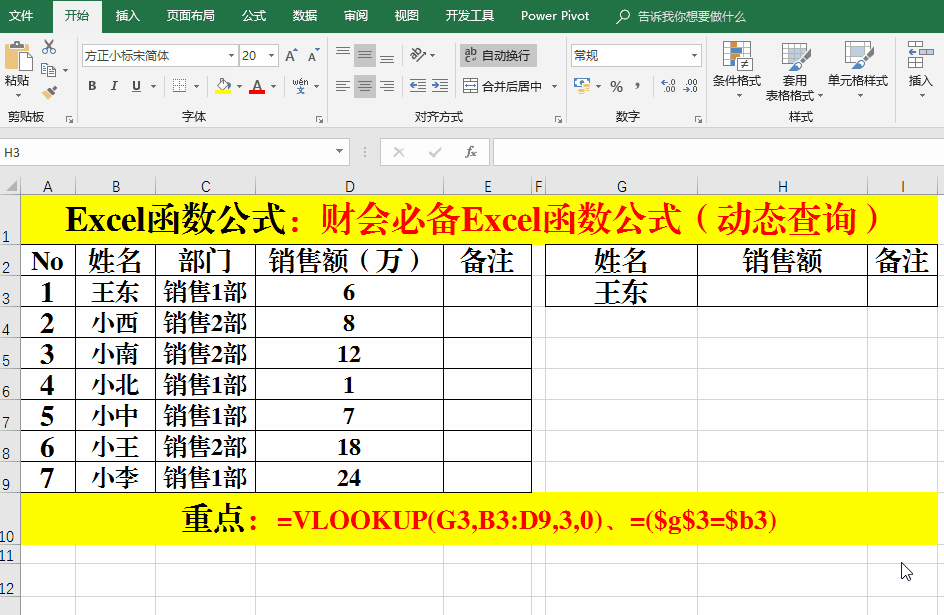Center text horizontally
Screen dimensions: 944x615
pyautogui.click(x=365, y=86)
